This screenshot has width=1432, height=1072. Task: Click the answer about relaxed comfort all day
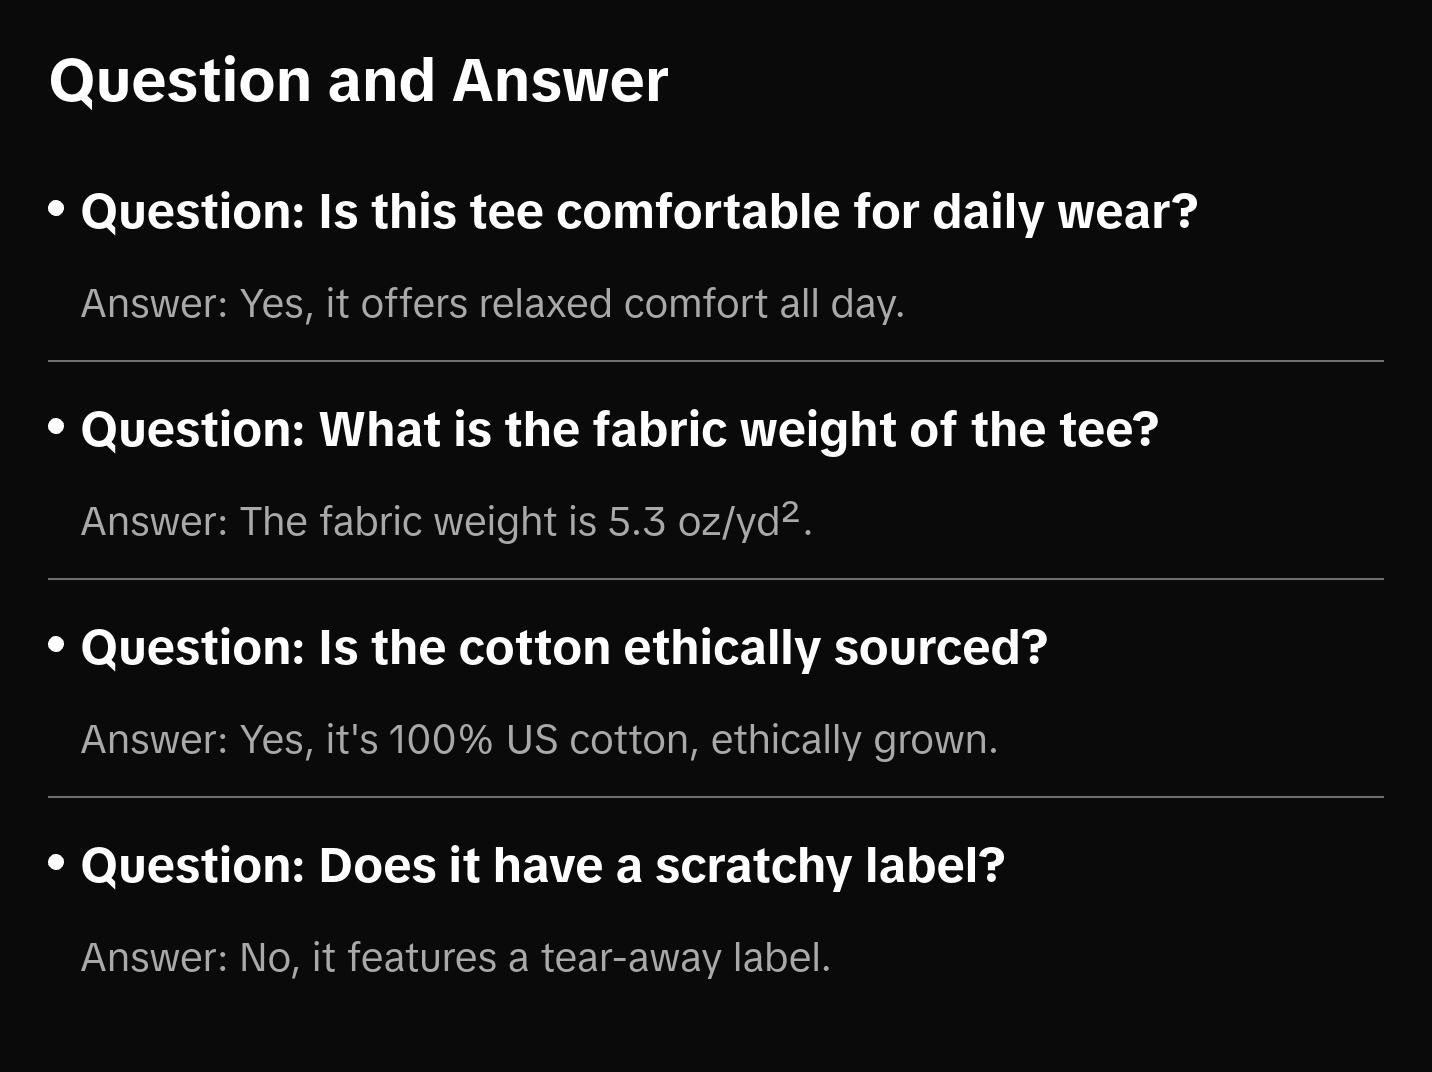492,304
